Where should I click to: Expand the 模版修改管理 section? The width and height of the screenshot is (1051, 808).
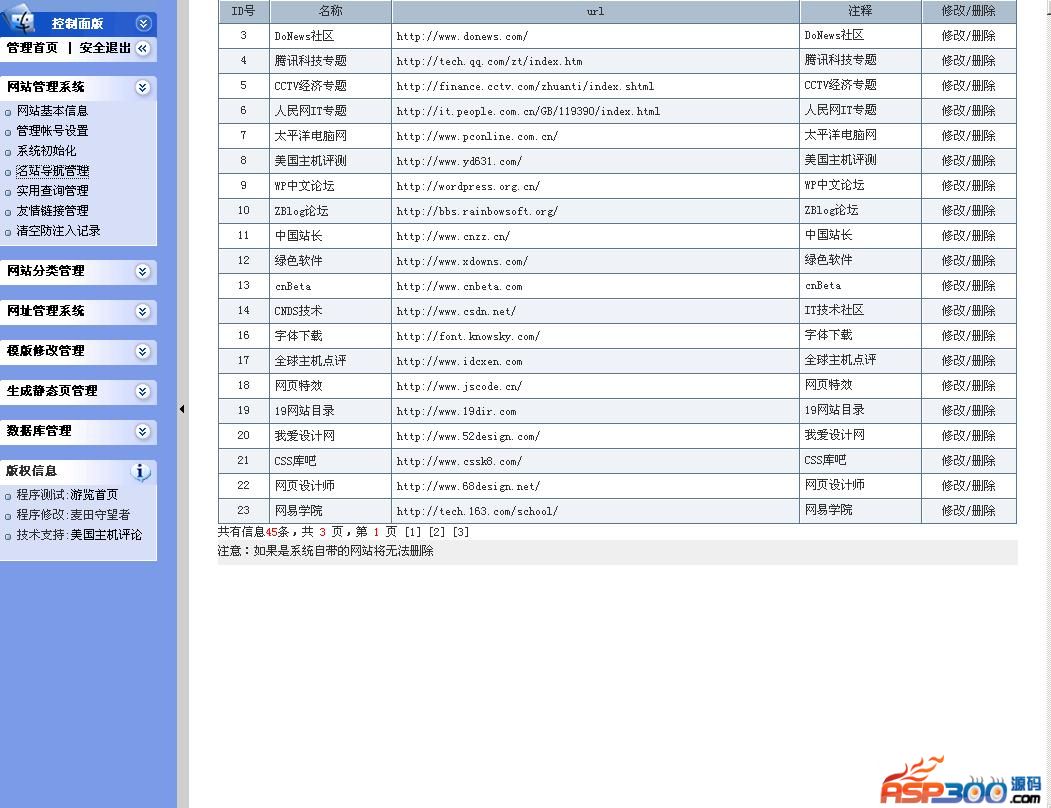[142, 351]
